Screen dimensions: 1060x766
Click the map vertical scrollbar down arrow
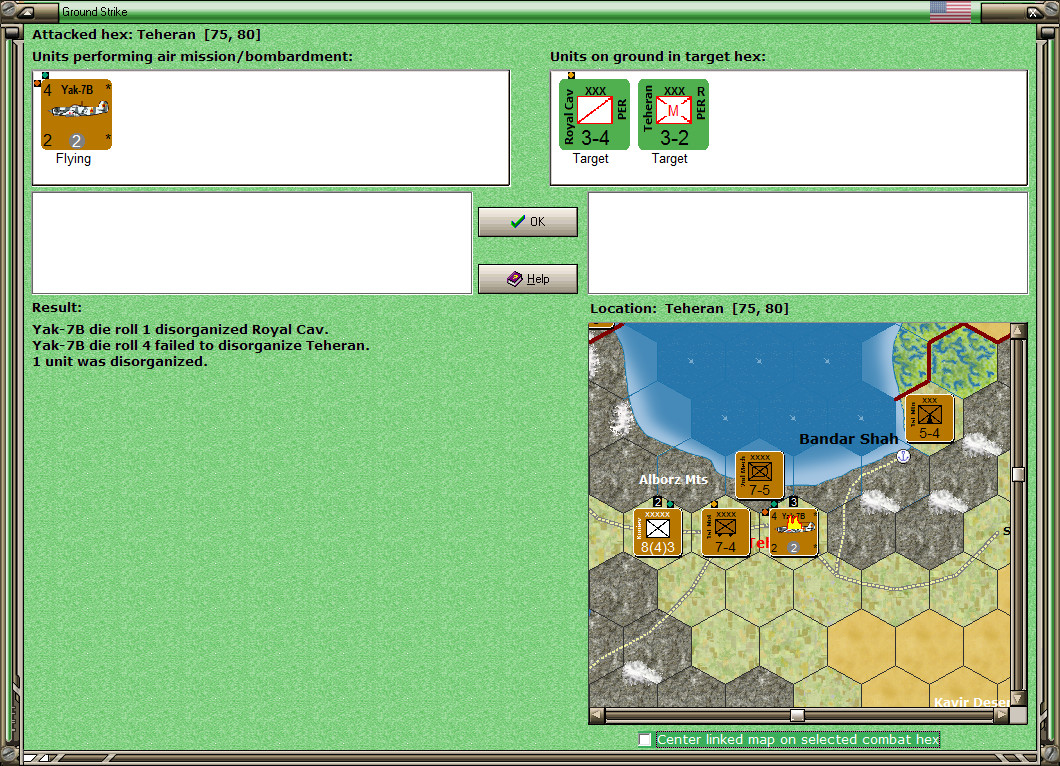coord(1018,698)
